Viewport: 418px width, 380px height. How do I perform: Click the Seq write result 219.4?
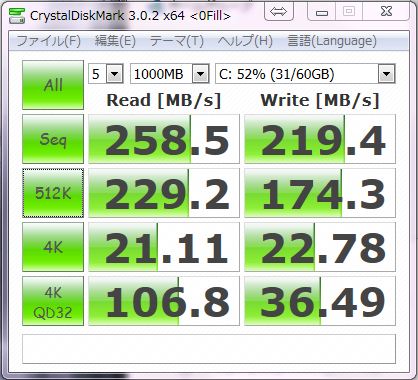(320, 139)
